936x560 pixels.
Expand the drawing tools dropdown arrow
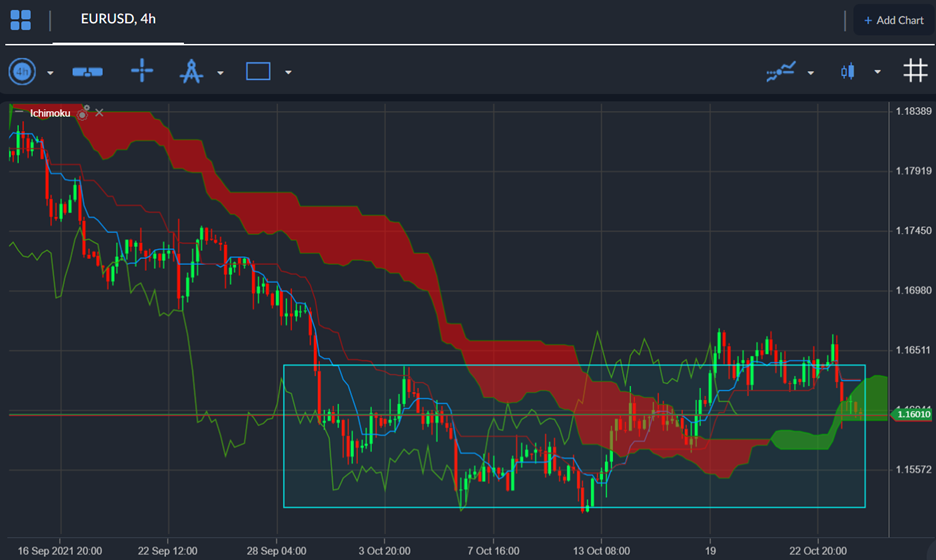[x=220, y=73]
